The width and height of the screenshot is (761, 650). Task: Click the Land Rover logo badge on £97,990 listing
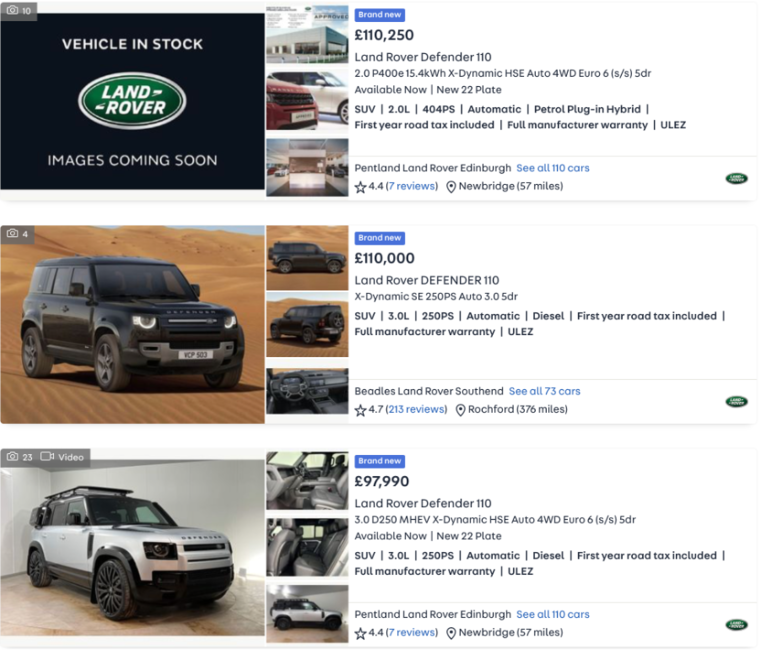[x=736, y=625]
